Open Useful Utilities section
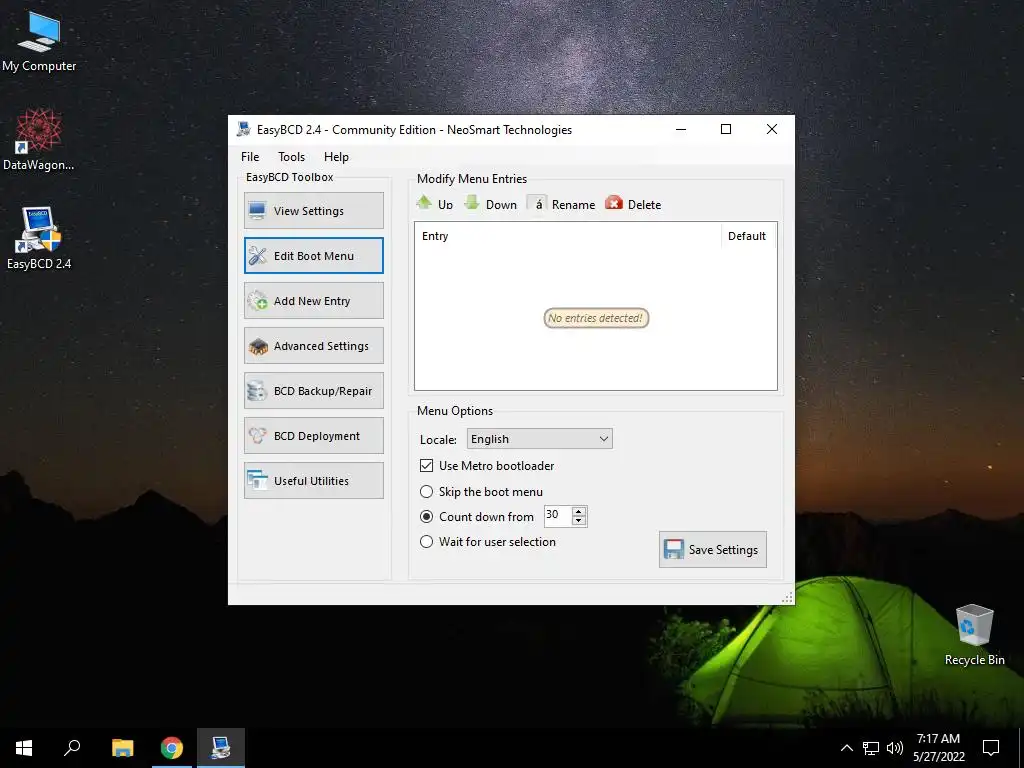The height and width of the screenshot is (768, 1024). click(313, 481)
